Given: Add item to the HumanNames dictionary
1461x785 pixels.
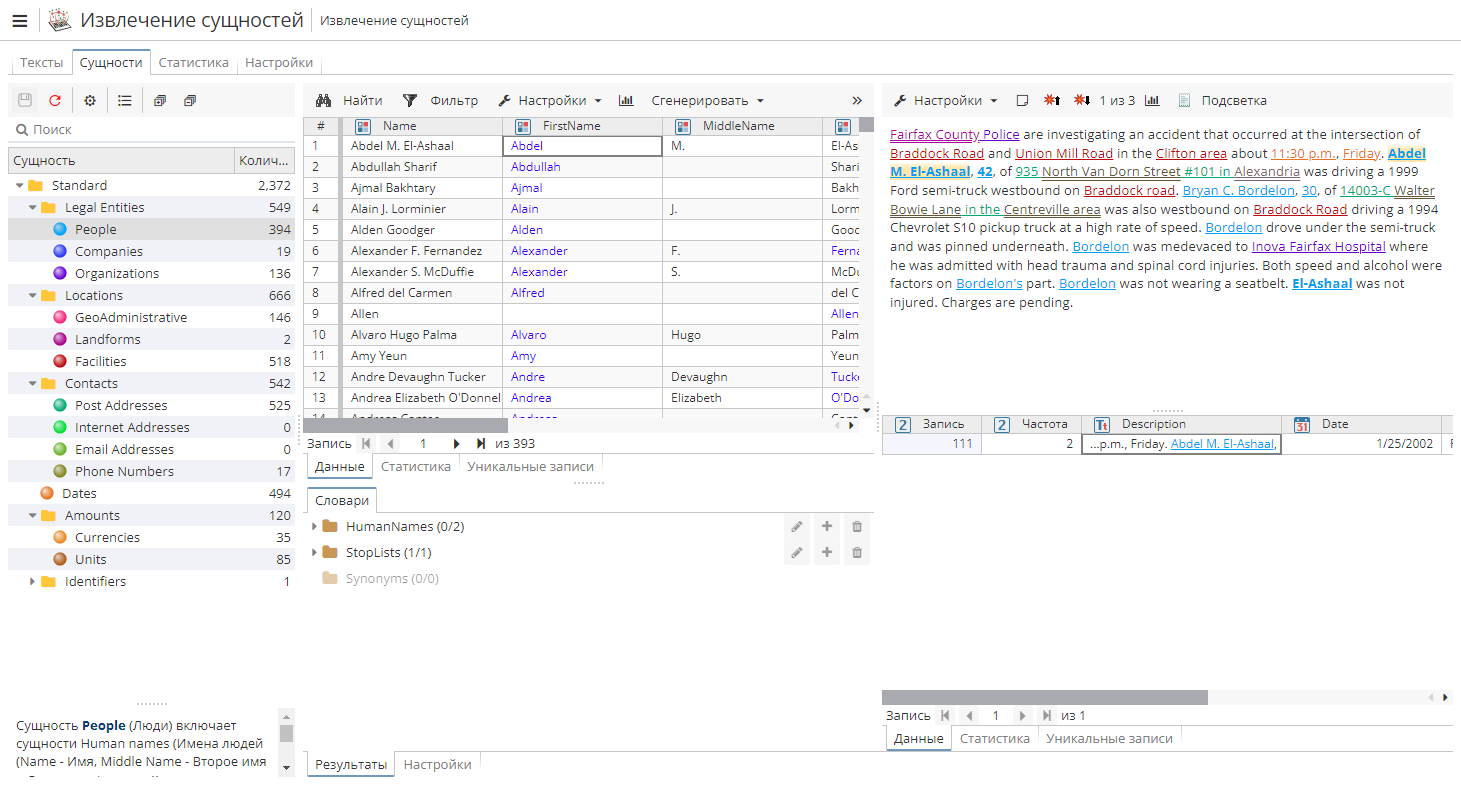Looking at the screenshot, I should point(827,527).
